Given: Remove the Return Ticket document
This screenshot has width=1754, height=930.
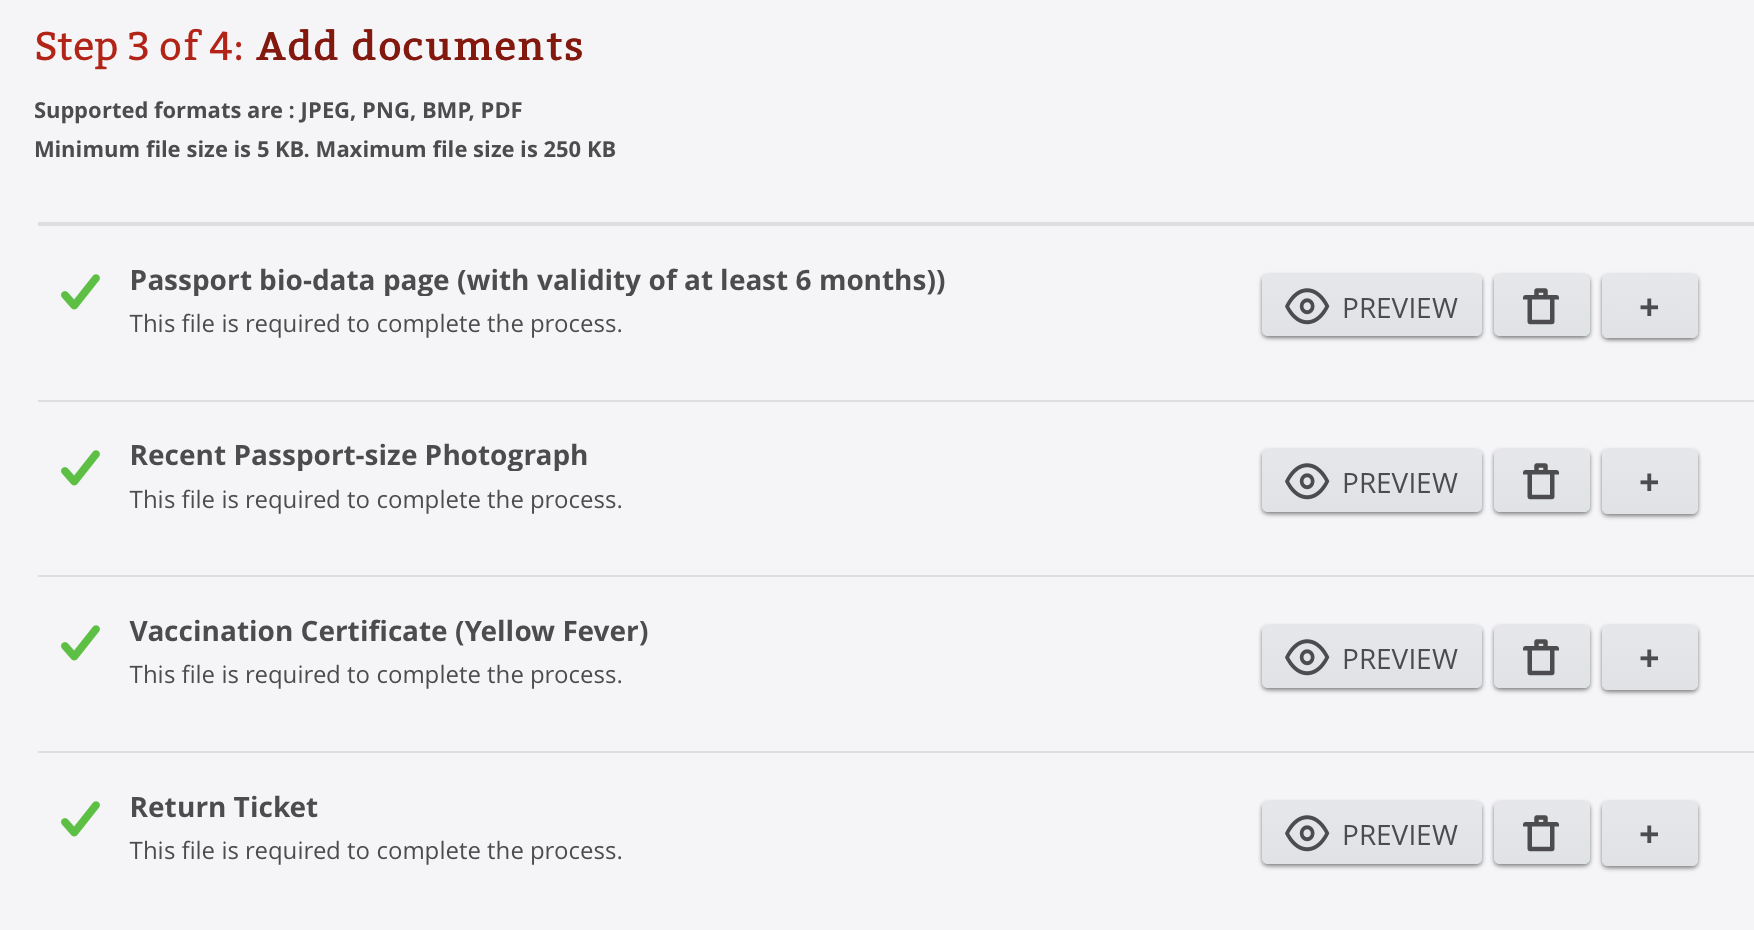Looking at the screenshot, I should pos(1541,833).
